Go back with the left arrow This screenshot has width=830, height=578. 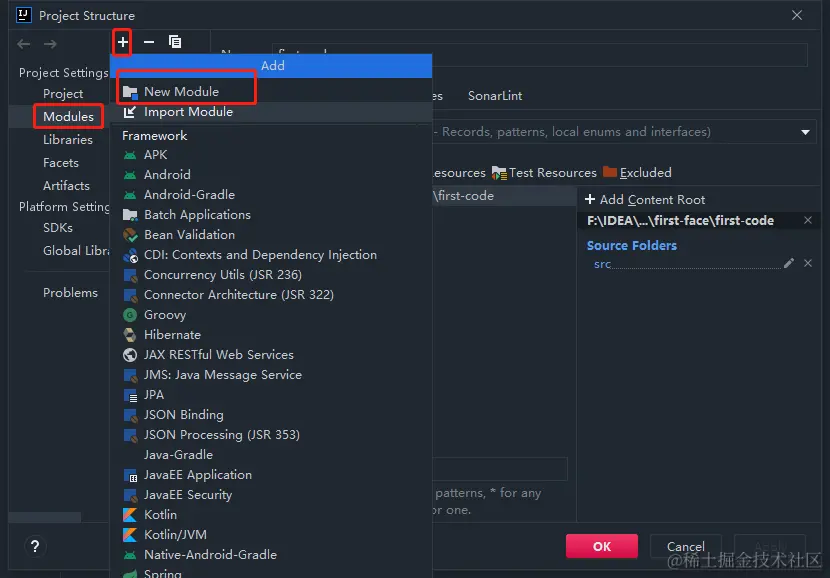[23, 44]
